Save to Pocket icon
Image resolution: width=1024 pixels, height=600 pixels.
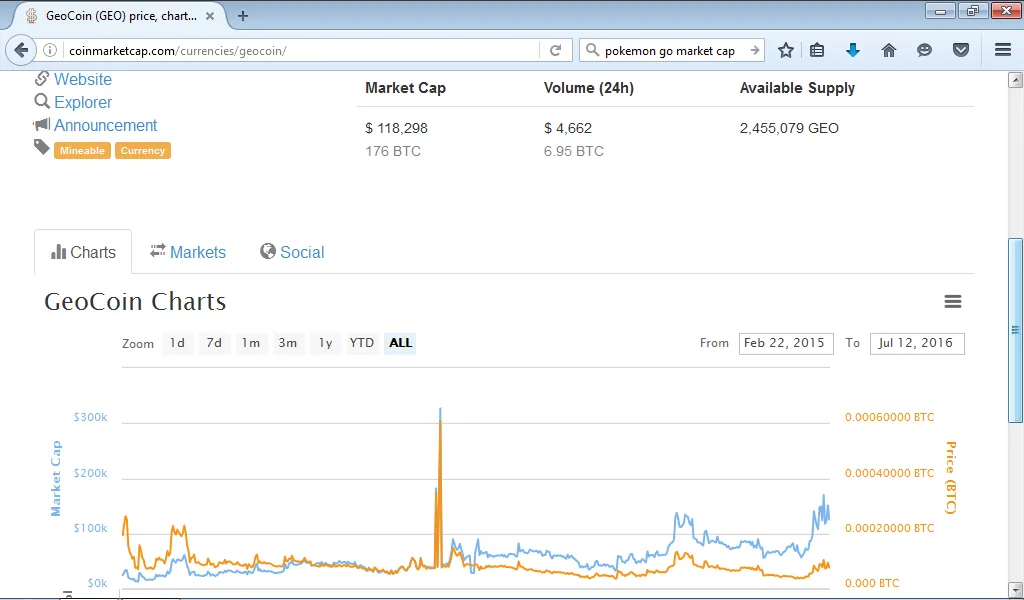point(961,50)
